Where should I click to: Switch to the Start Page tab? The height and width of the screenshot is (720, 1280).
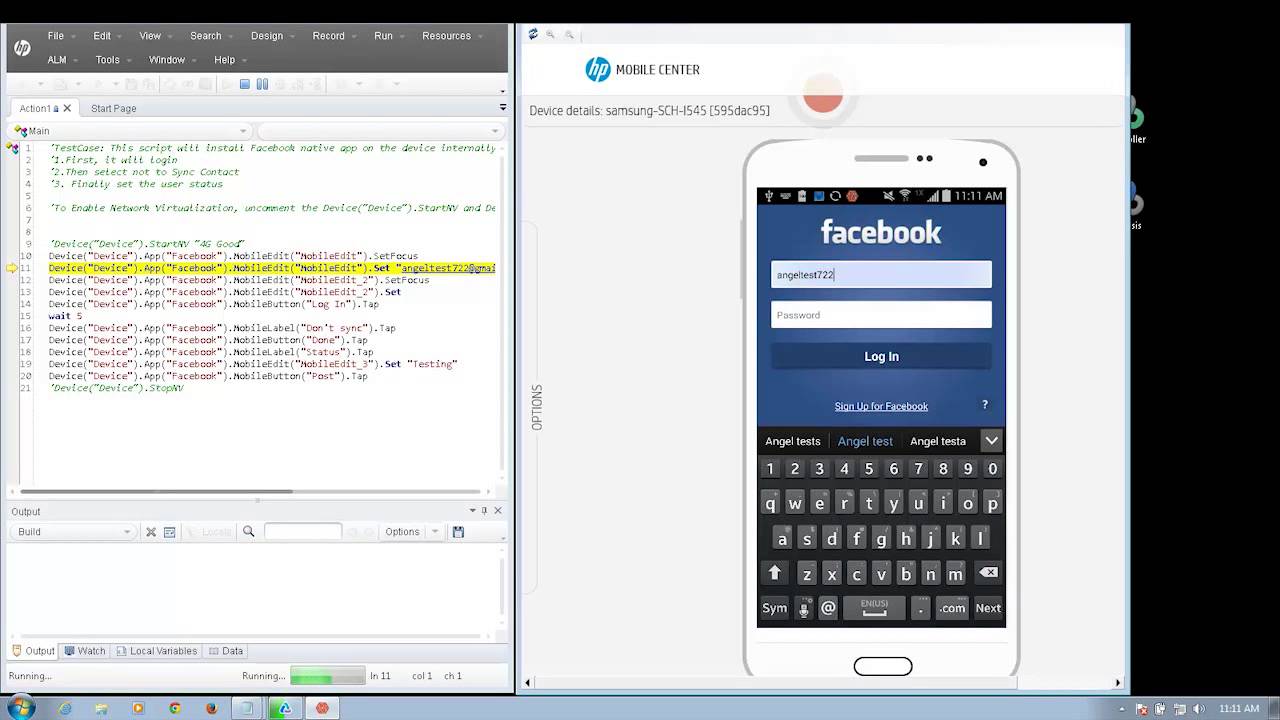pos(113,108)
